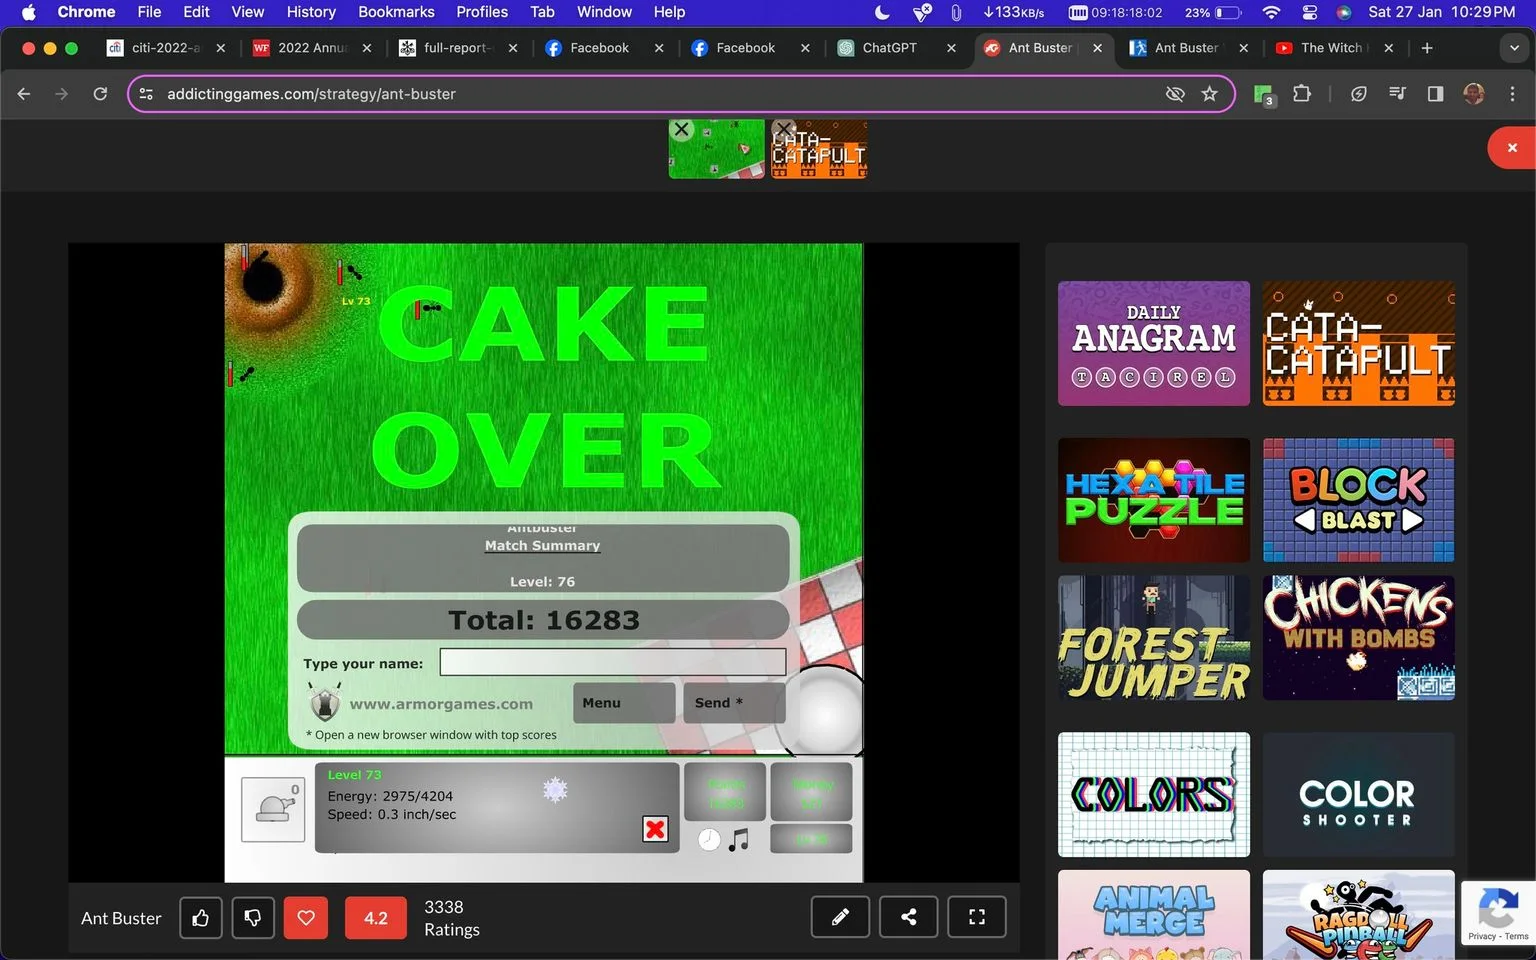Select the cannon tower icon
Screen dimensions: 1536x960
click(x=273, y=809)
